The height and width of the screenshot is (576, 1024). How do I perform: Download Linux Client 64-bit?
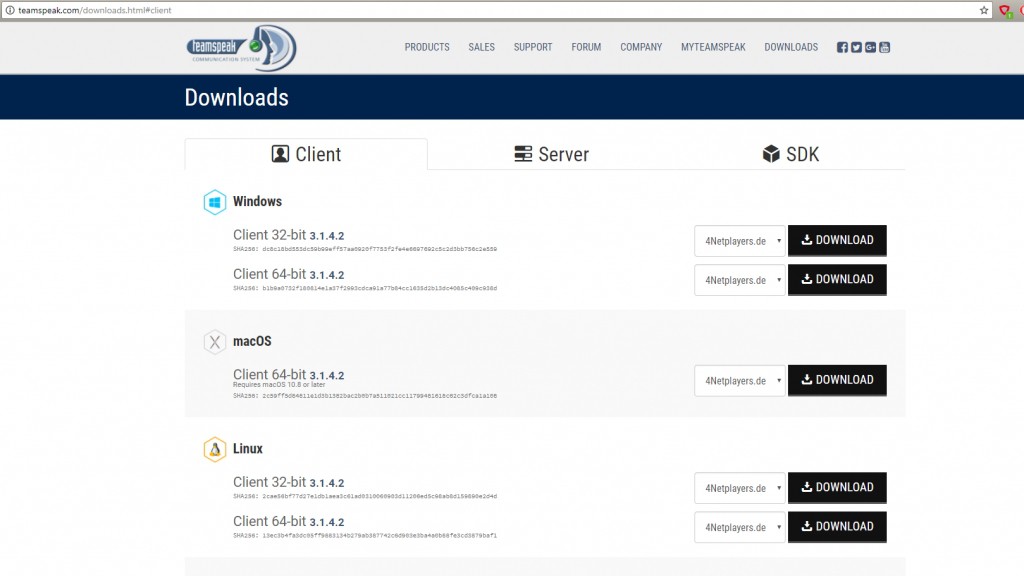click(837, 527)
